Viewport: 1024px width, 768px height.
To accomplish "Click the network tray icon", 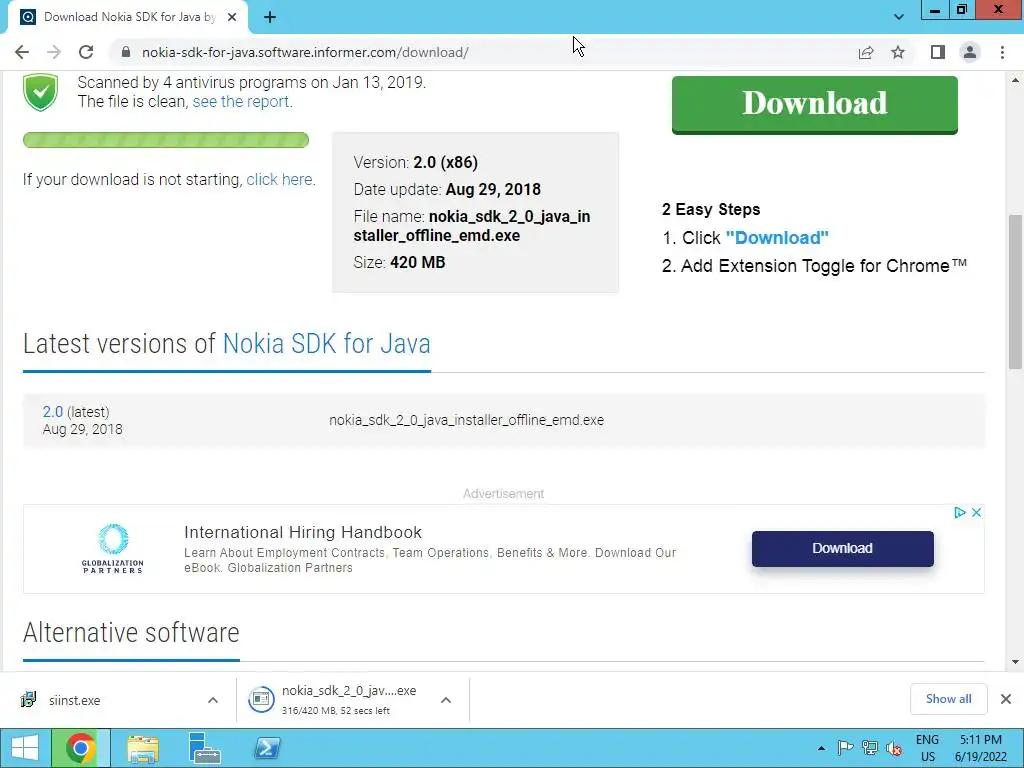I will [869, 748].
